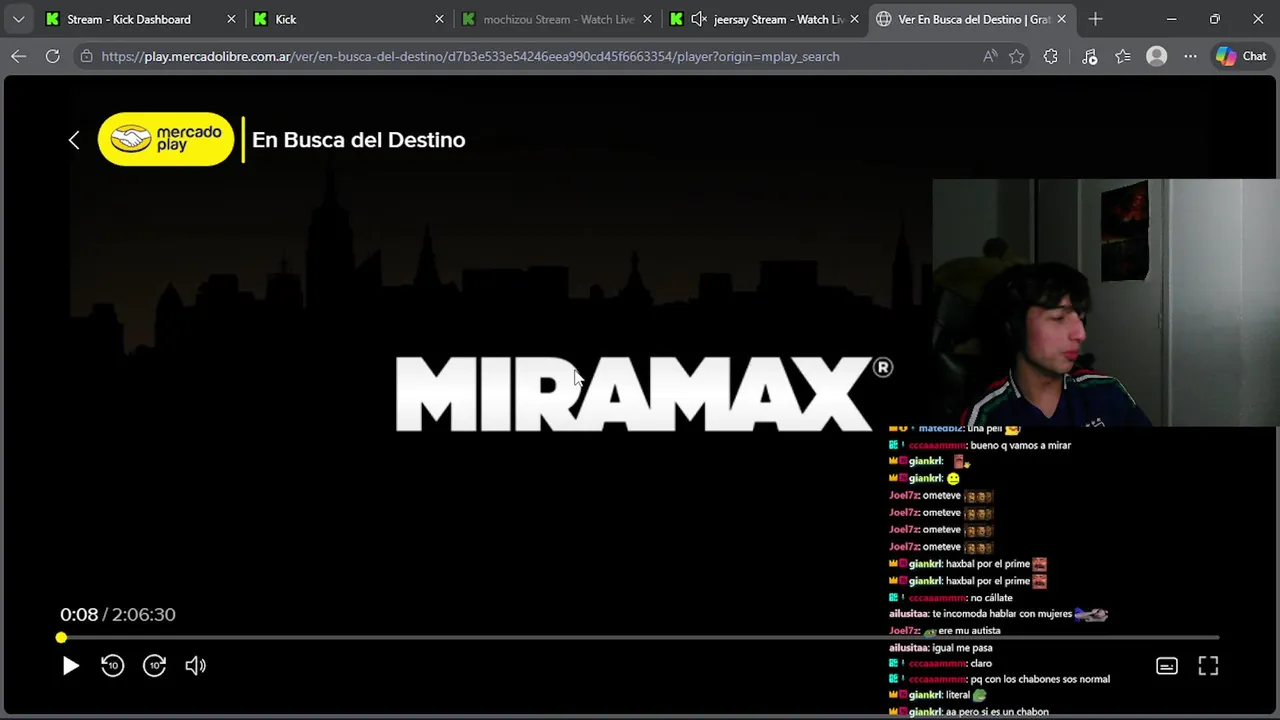This screenshot has height=720, width=1280.
Task: Open a new browser tab
Action: pos(1095,19)
